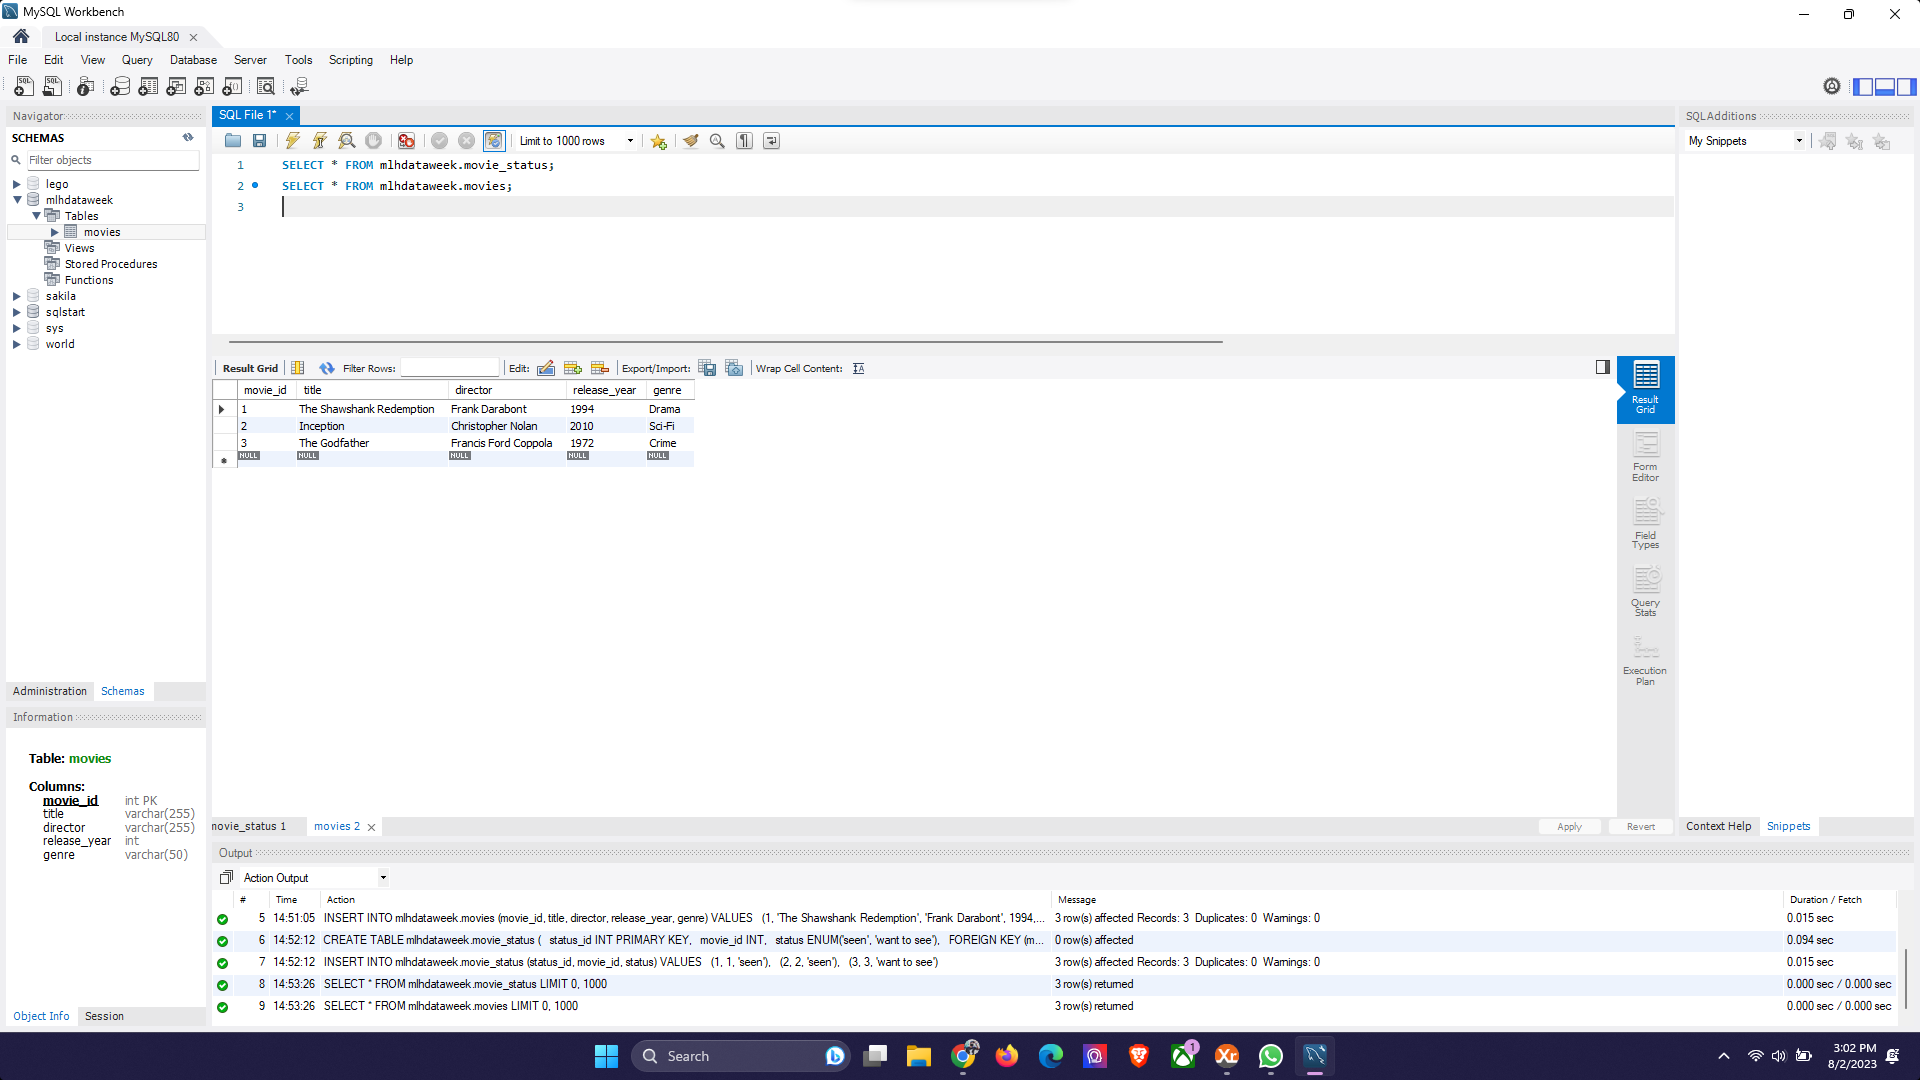This screenshot has width=1920, height=1080.
Task: Open the Execution Plan panel
Action: [x=1645, y=660]
